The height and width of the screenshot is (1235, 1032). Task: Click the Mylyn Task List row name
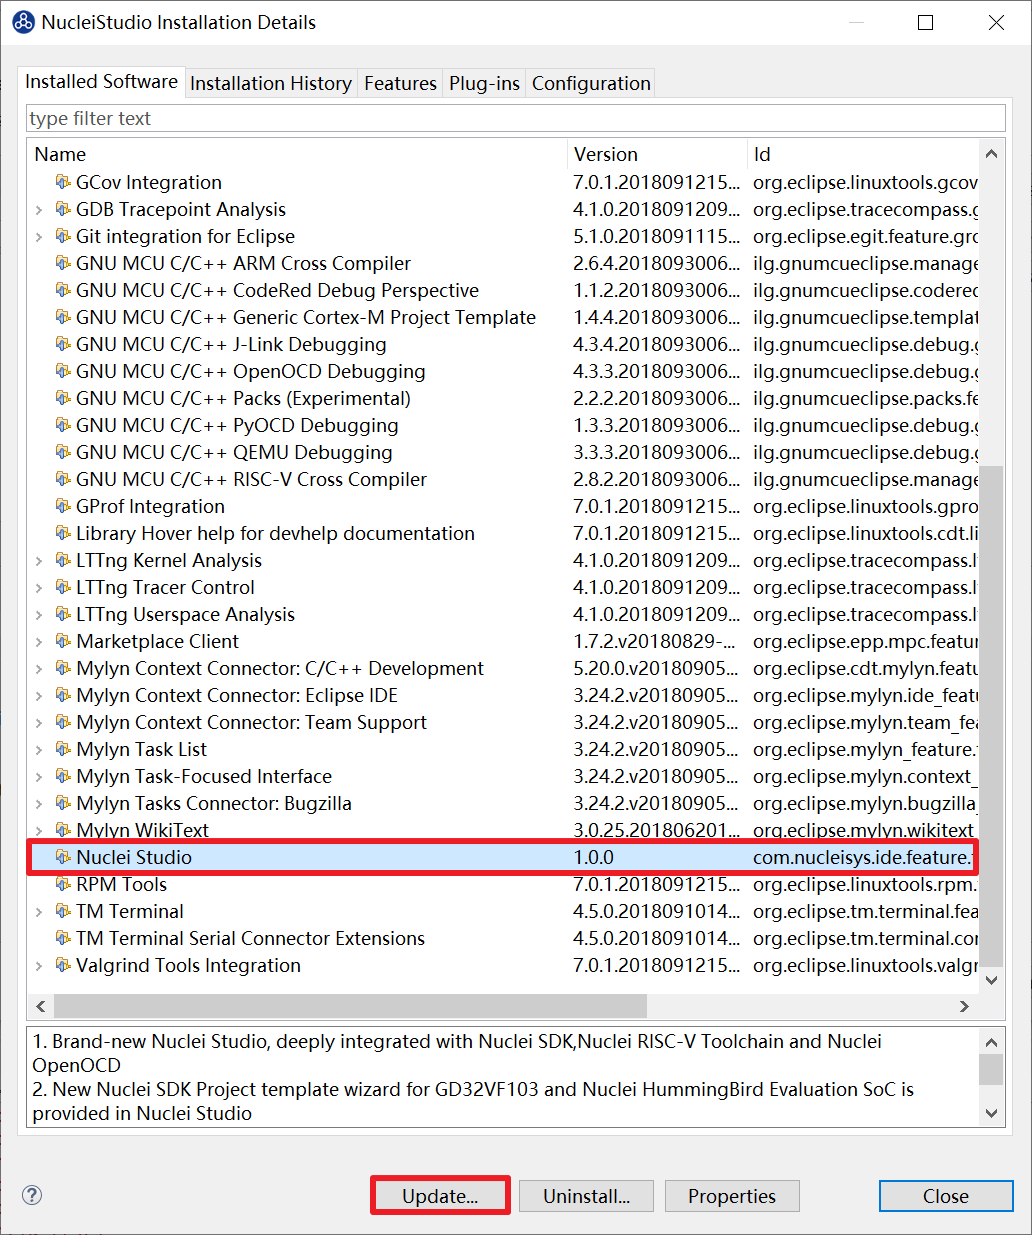pos(142,749)
